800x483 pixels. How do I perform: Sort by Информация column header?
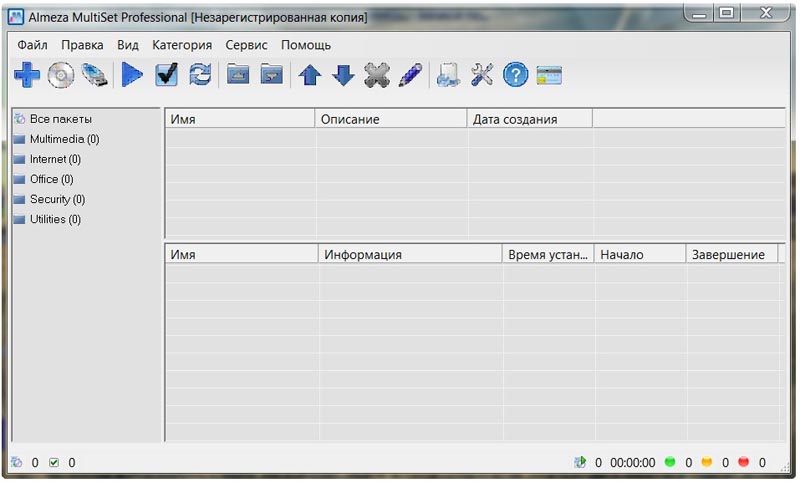click(x=410, y=254)
